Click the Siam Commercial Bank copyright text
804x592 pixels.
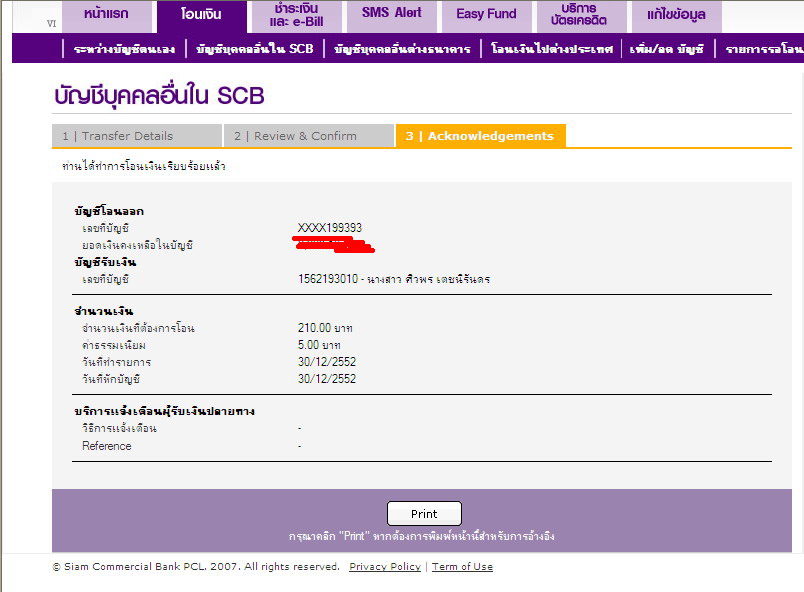pos(196,566)
